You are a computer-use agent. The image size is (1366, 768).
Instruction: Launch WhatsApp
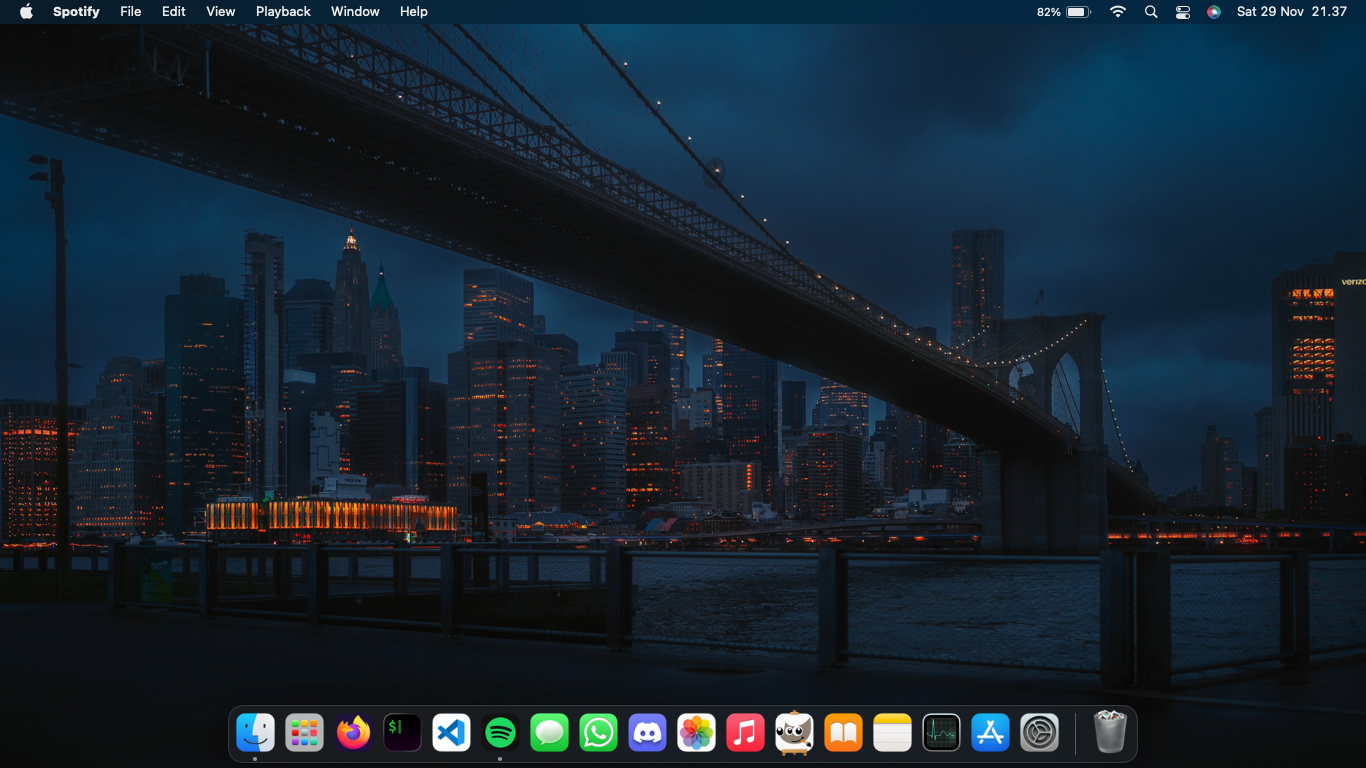(598, 732)
